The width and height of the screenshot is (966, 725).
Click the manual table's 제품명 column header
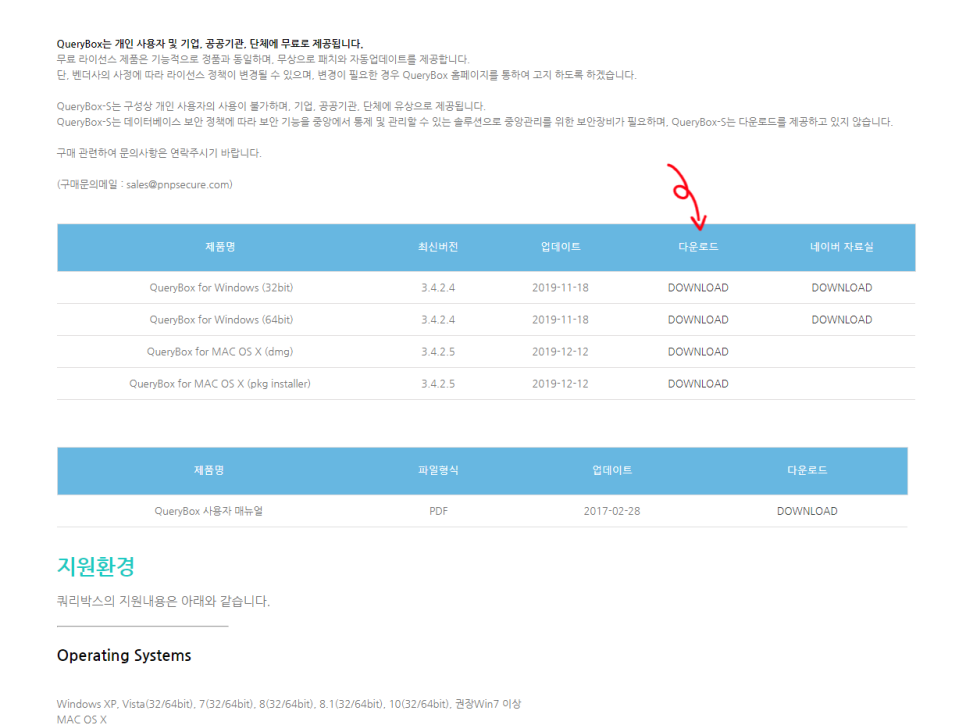(x=209, y=471)
